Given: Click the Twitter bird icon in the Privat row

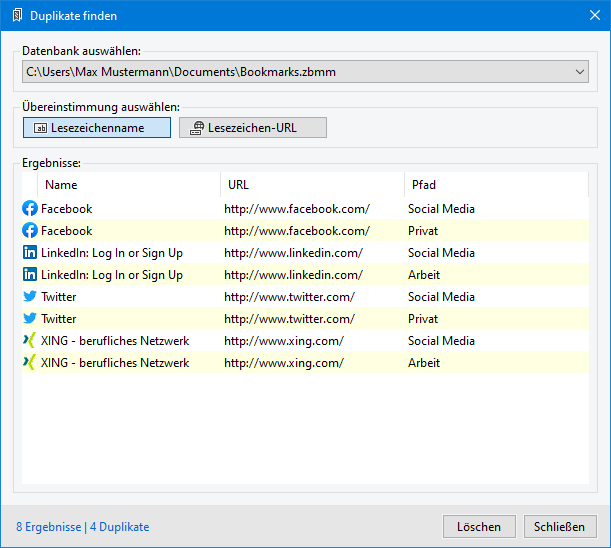Looking at the screenshot, I should coord(30,318).
